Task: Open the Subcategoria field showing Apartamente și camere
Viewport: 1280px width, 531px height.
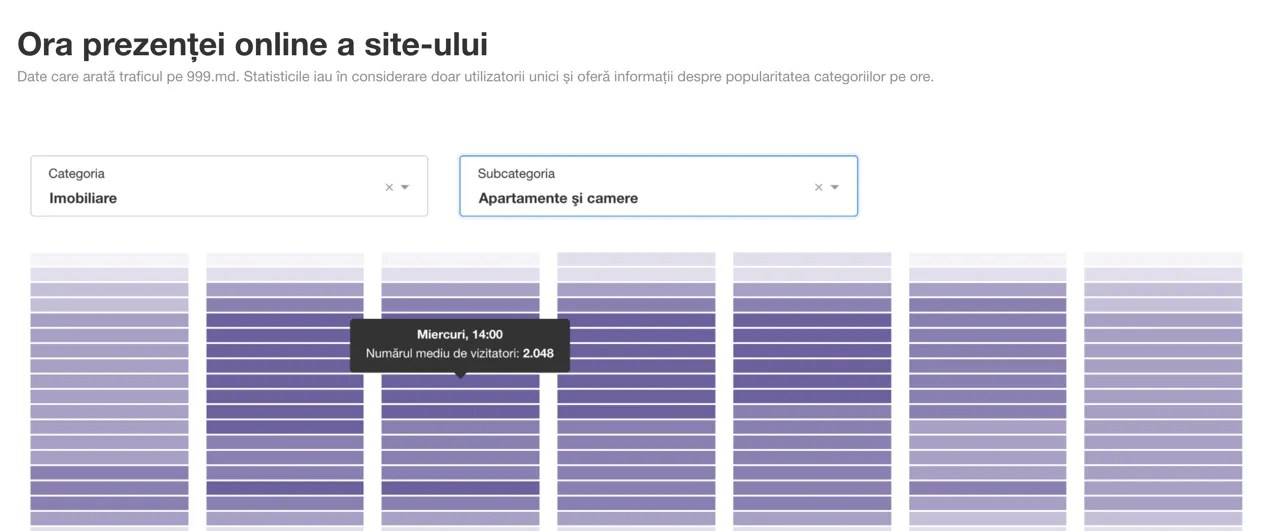Action: (x=658, y=186)
